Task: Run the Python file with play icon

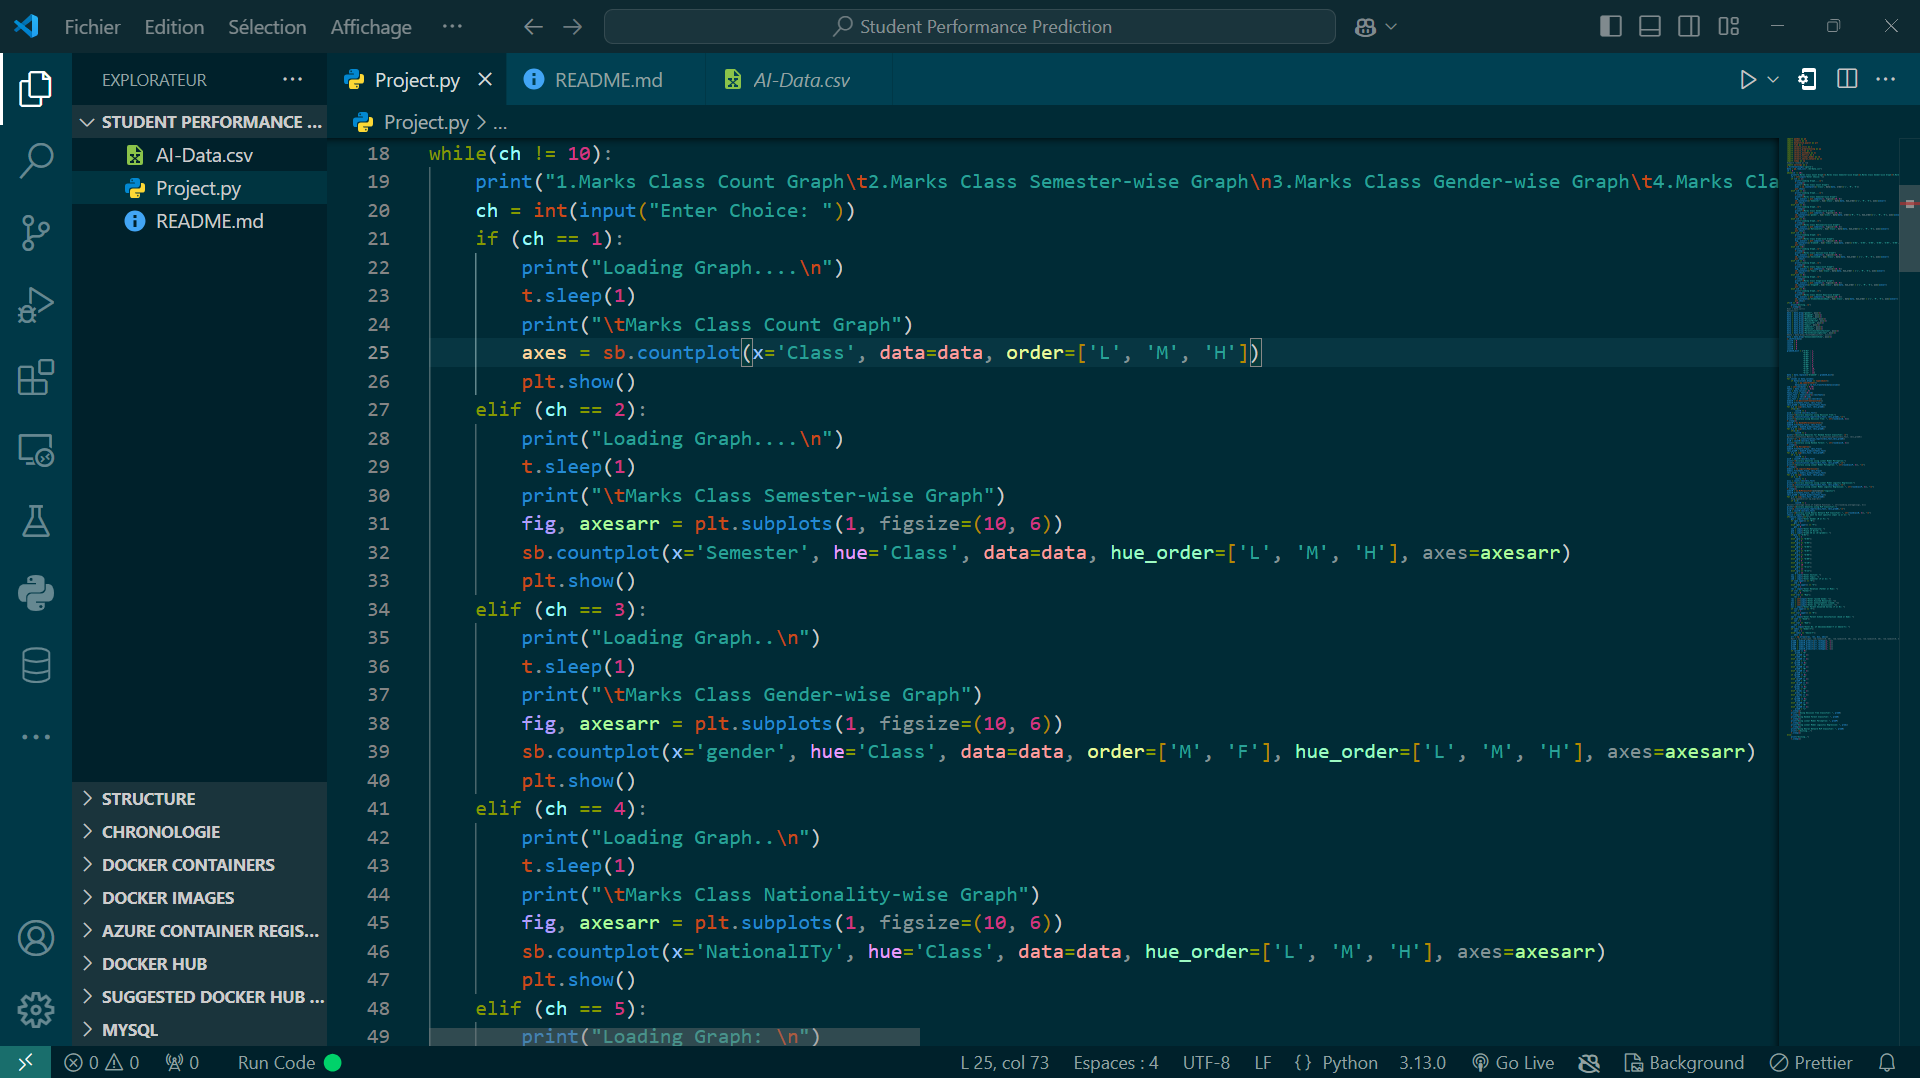Action: point(1747,80)
